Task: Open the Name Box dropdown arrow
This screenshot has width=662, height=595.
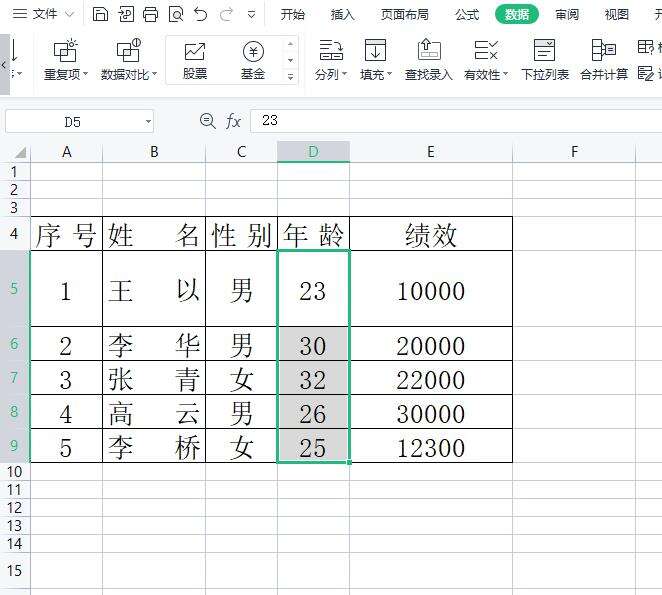Action: [x=148, y=121]
